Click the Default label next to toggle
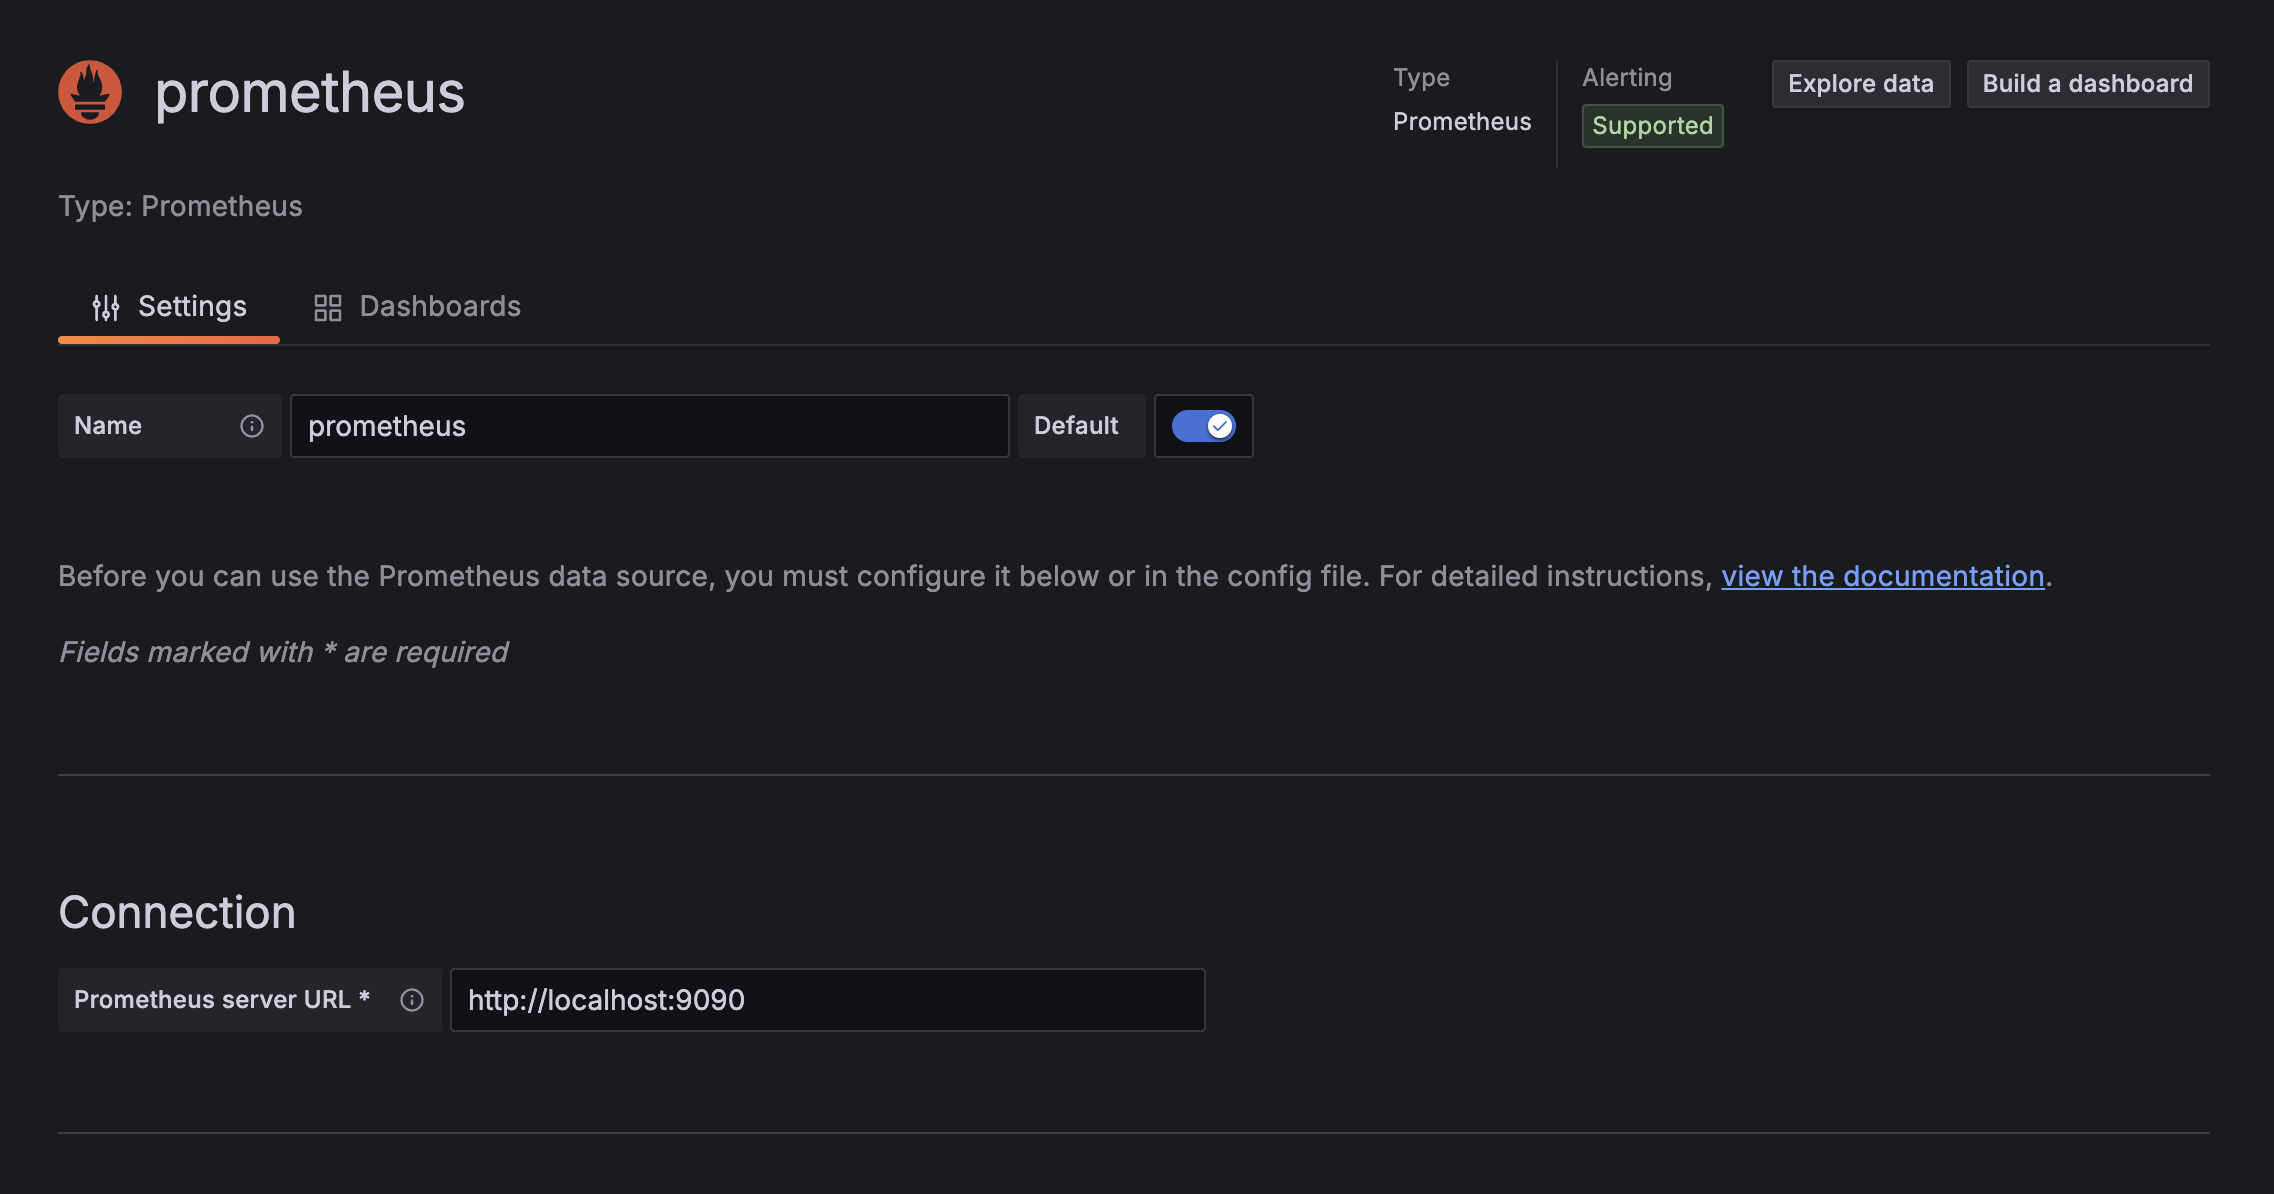 1076,426
